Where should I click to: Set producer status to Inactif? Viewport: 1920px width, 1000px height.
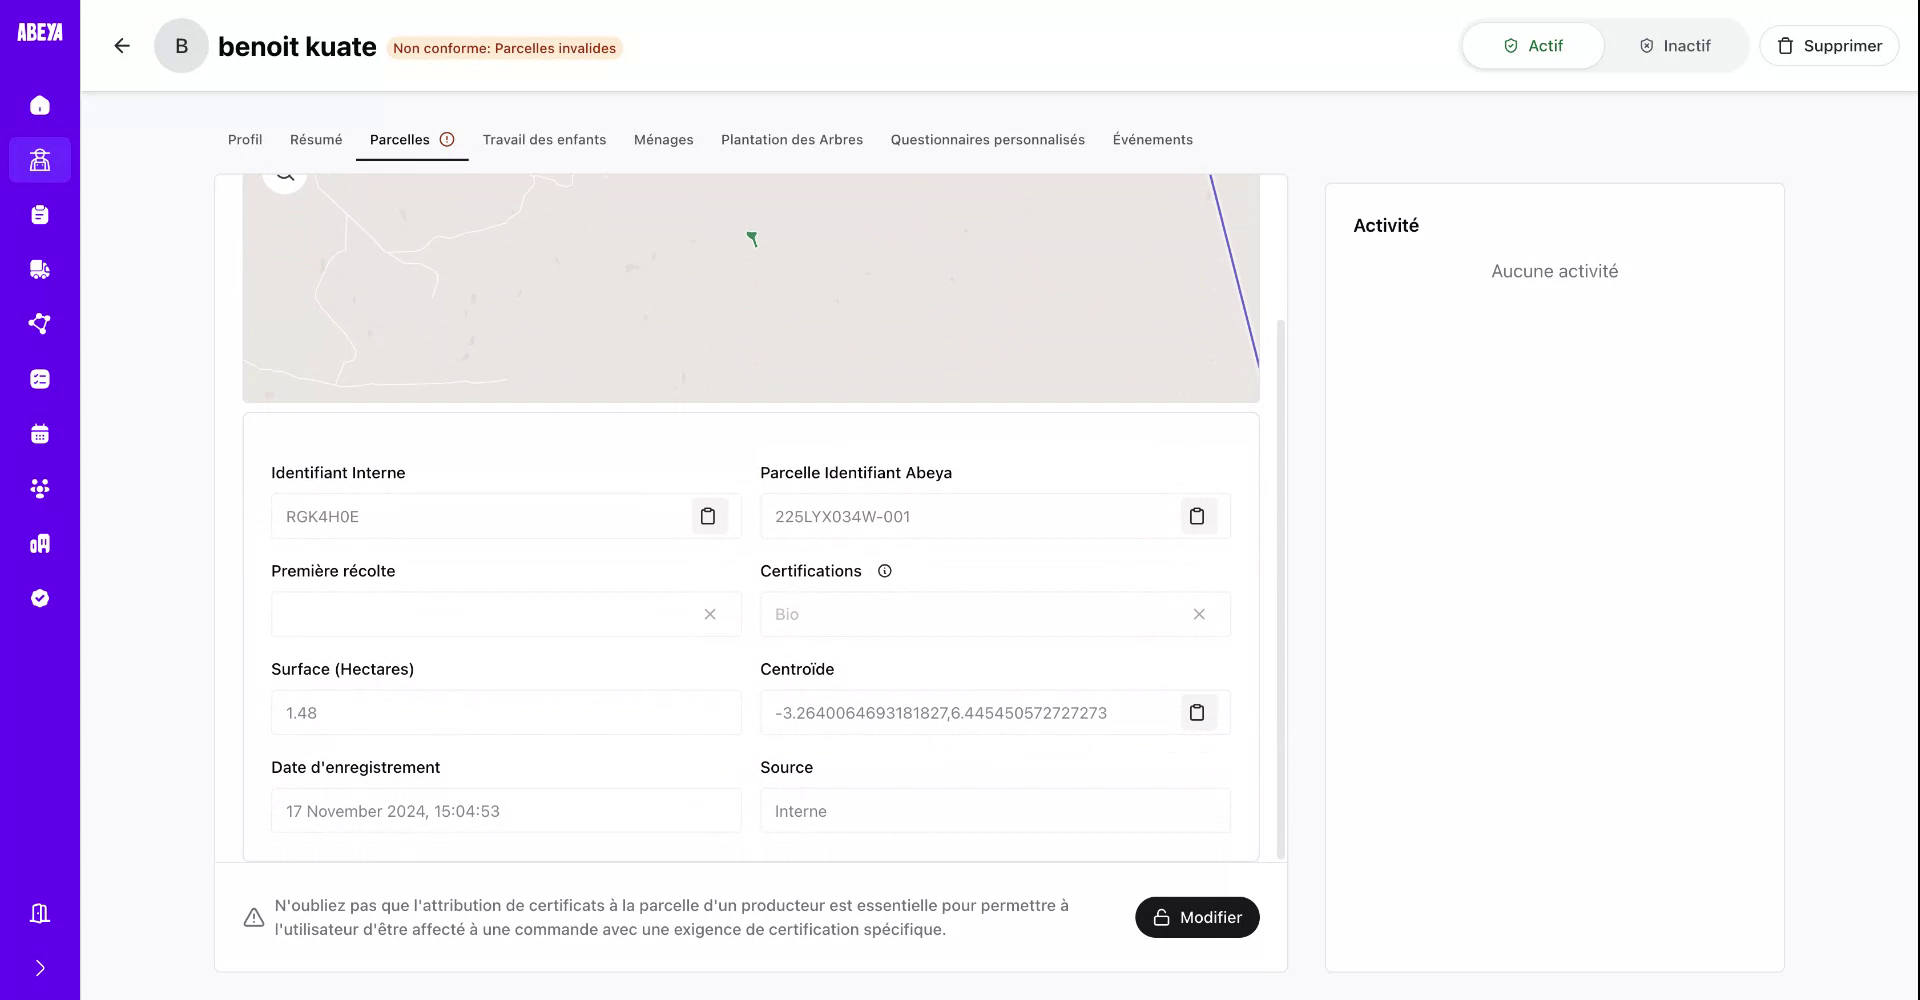point(1675,45)
